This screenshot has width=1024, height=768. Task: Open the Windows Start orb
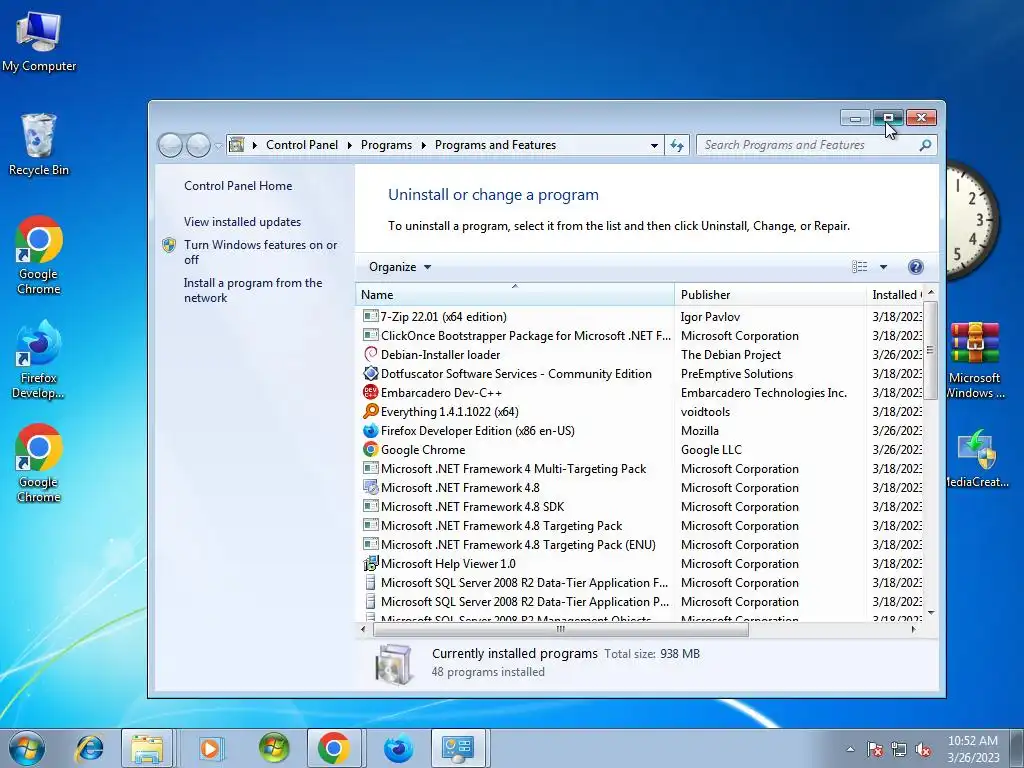coord(26,748)
